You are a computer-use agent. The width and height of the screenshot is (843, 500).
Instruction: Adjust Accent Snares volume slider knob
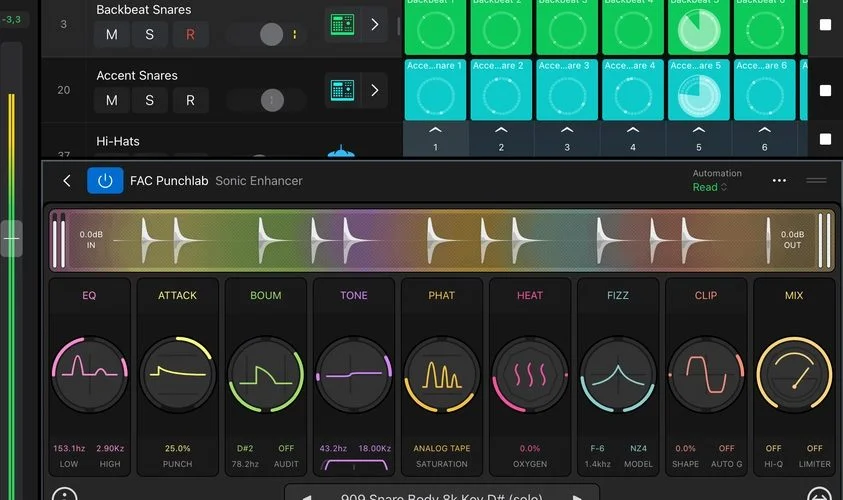point(272,101)
